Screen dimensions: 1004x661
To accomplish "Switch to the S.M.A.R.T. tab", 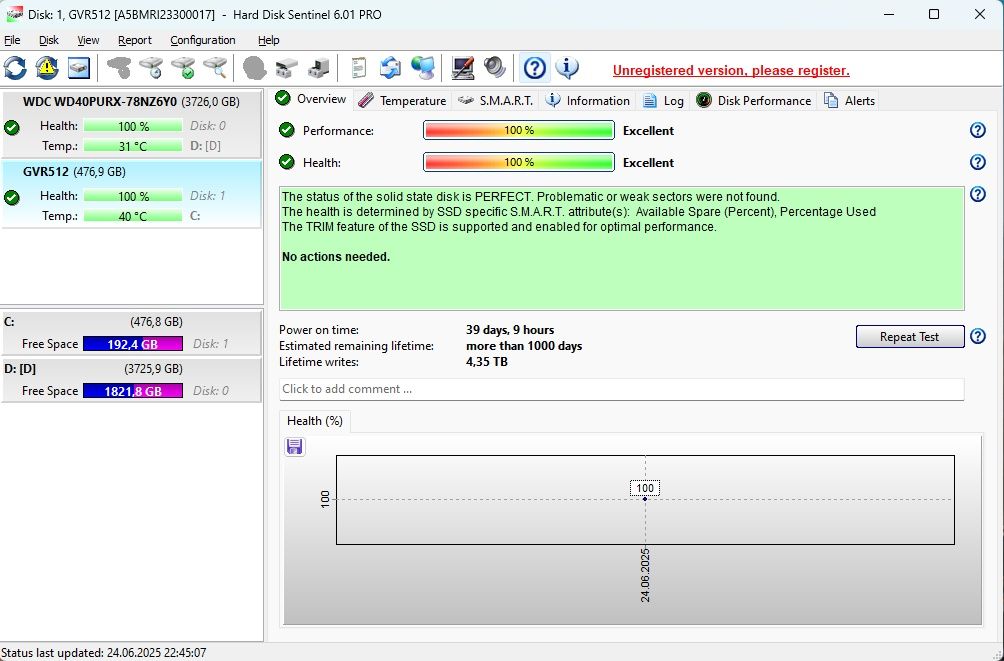I will tap(496, 101).
